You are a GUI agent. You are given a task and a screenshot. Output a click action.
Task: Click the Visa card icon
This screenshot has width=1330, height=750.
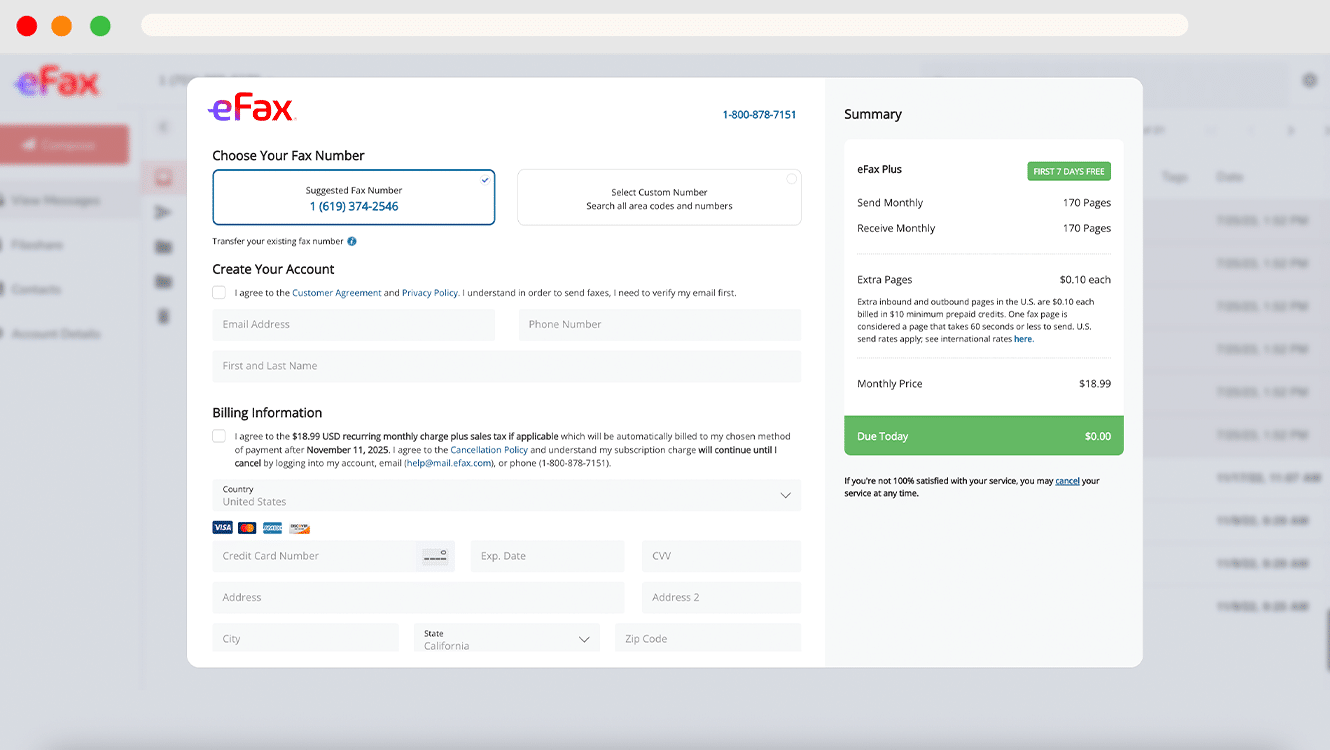[x=222, y=527]
